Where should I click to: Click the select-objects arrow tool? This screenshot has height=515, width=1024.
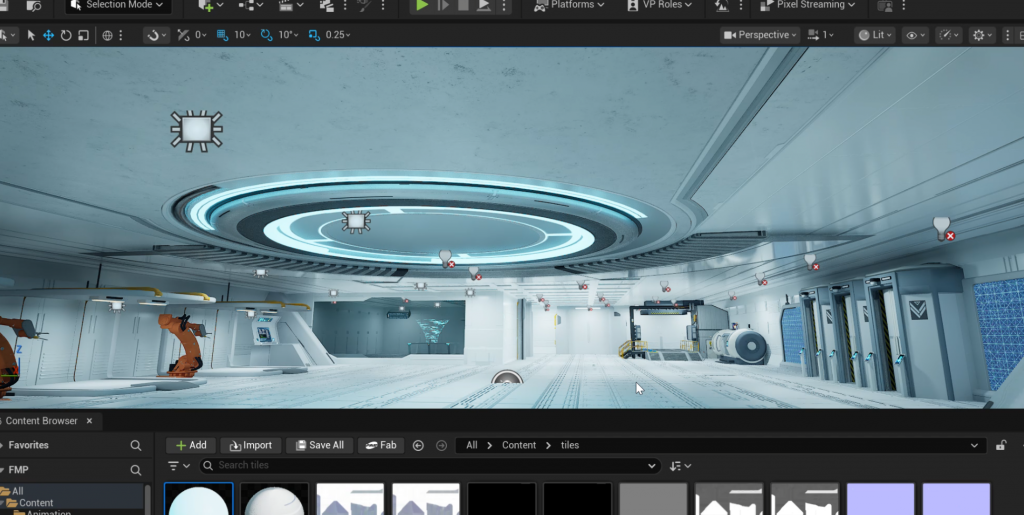point(31,35)
